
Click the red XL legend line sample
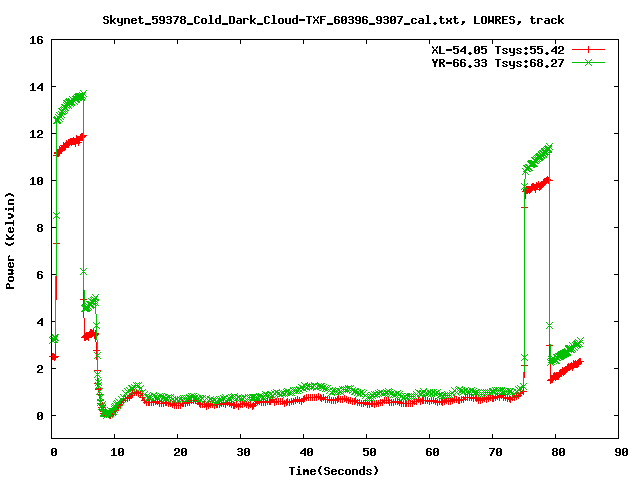(588, 50)
